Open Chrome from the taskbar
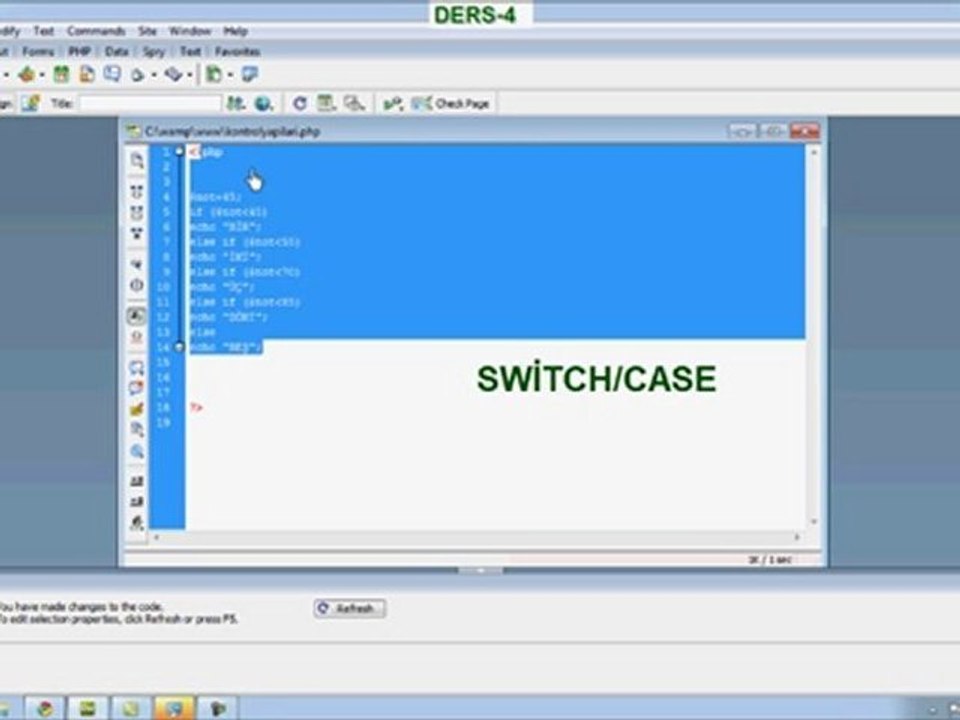 click(x=45, y=708)
